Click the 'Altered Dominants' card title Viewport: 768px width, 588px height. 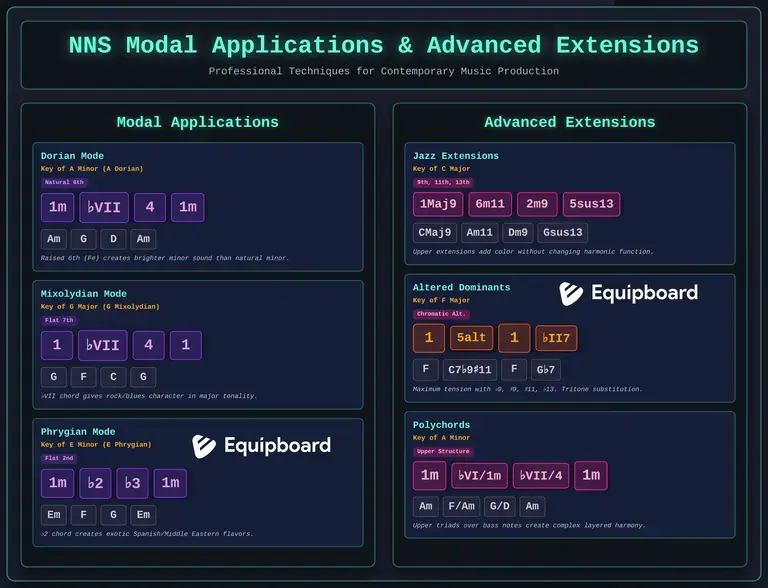(x=461, y=288)
